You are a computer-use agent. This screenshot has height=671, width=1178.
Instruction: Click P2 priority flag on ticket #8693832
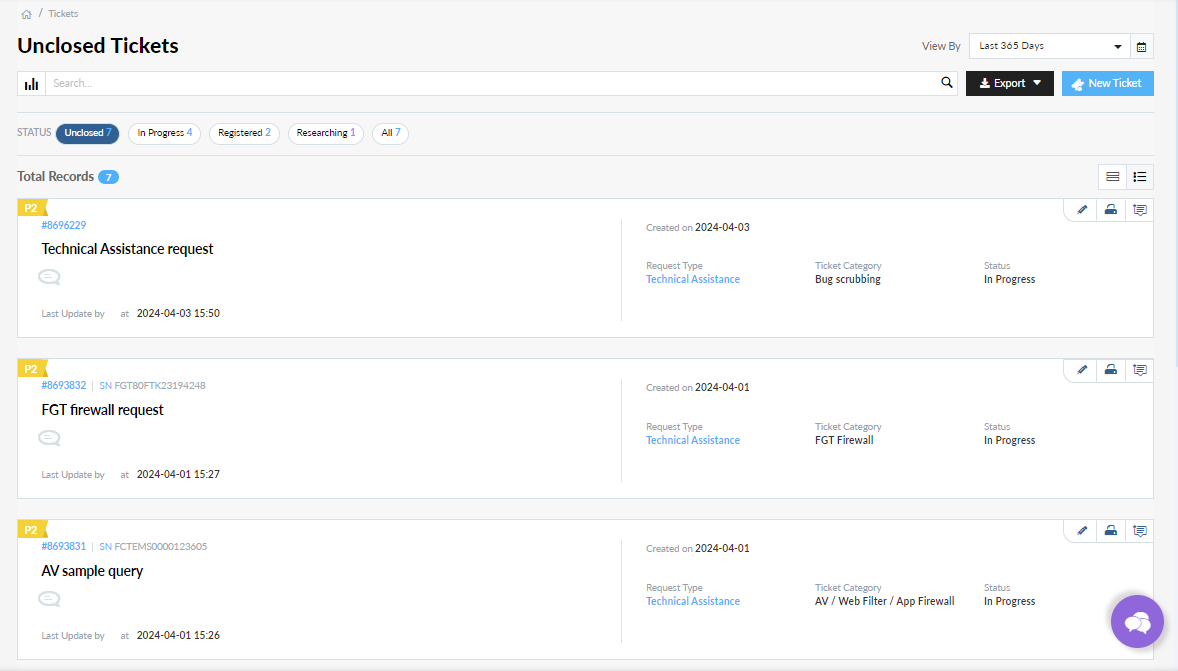(x=32, y=369)
